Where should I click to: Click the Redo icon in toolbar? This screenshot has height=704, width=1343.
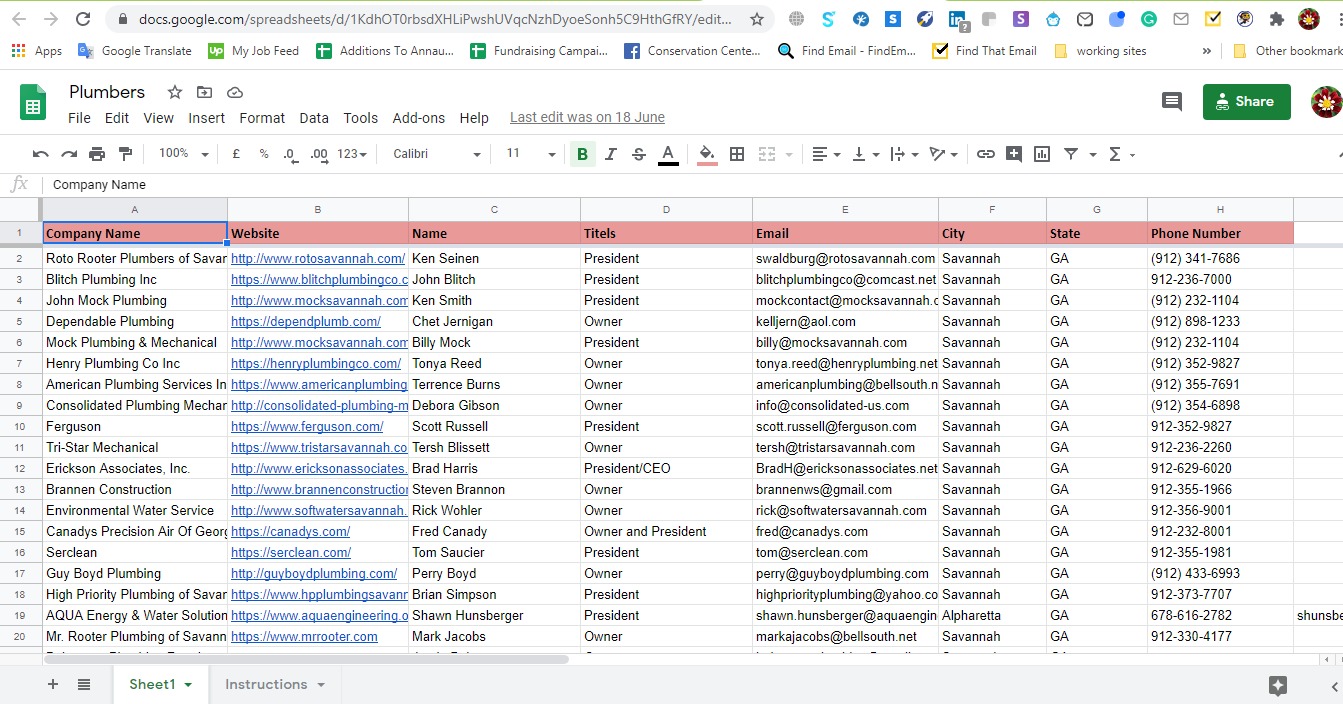pyautogui.click(x=69, y=154)
